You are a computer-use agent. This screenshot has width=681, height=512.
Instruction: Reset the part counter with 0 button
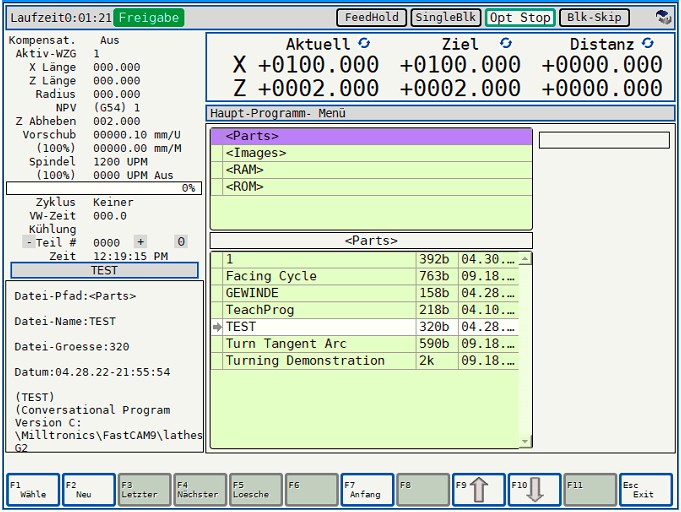click(x=181, y=241)
